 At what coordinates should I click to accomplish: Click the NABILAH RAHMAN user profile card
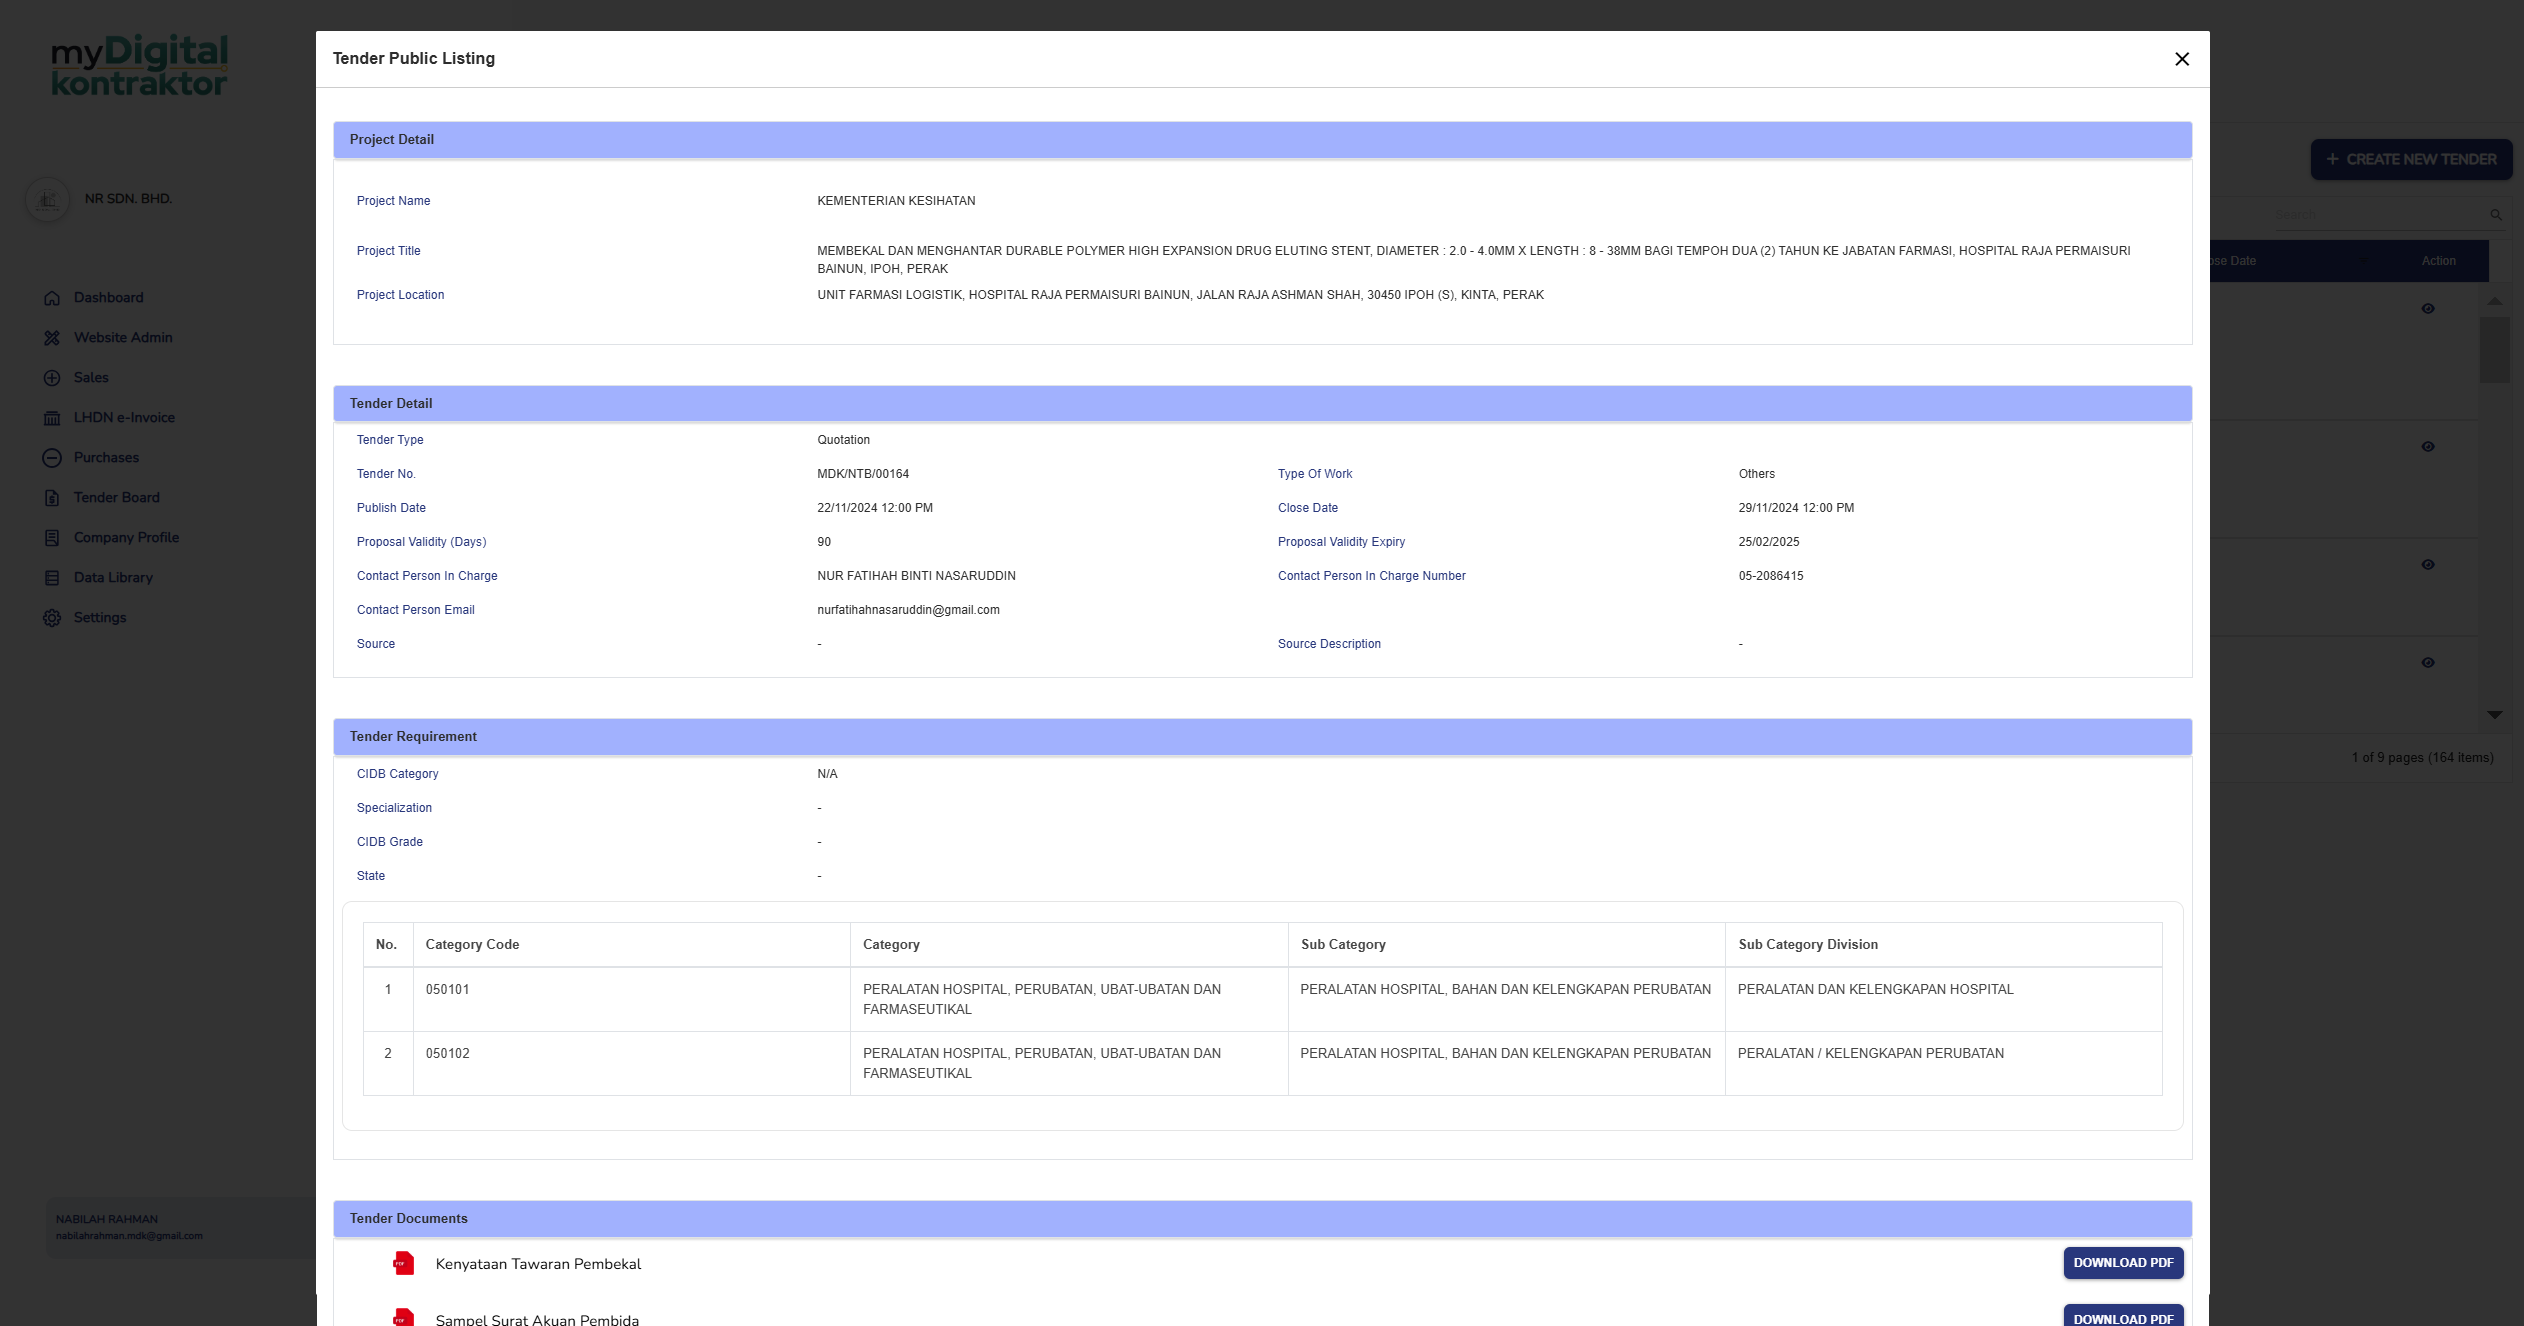[180, 1227]
